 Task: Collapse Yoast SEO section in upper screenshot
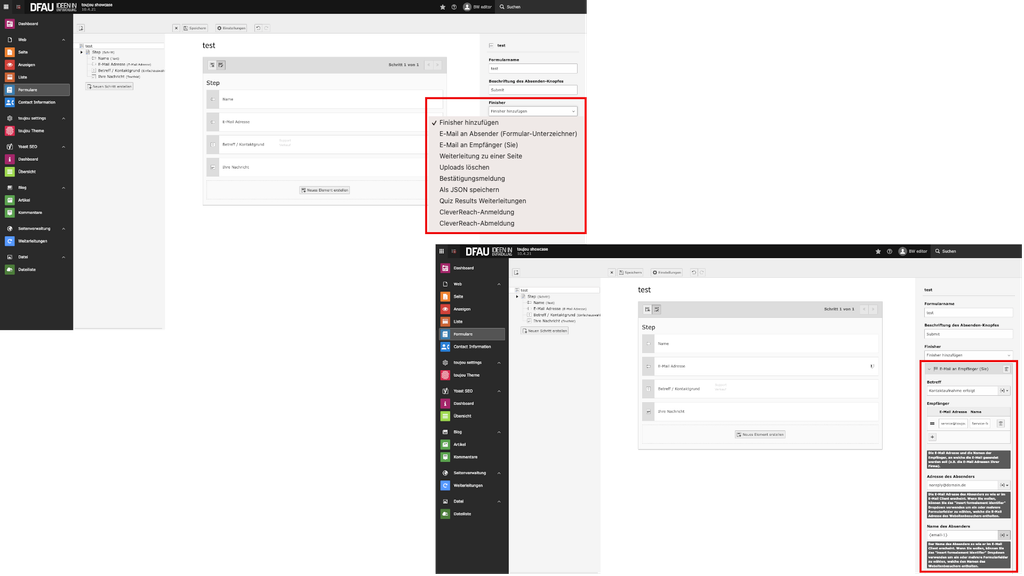pos(63,147)
